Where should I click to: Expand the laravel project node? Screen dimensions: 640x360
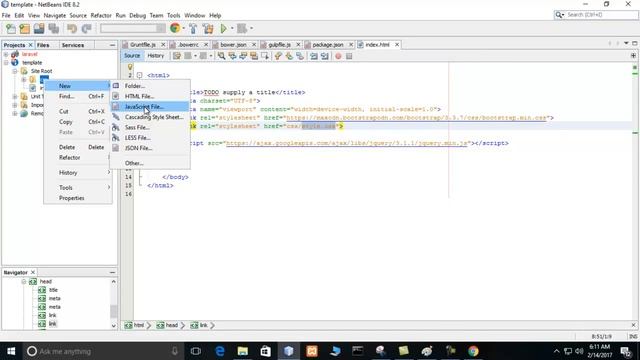click(6, 54)
